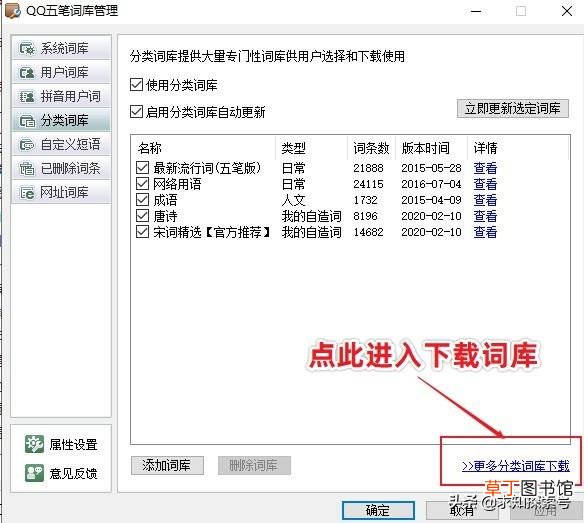Click the 用户词库 sidebar icon

[27, 72]
